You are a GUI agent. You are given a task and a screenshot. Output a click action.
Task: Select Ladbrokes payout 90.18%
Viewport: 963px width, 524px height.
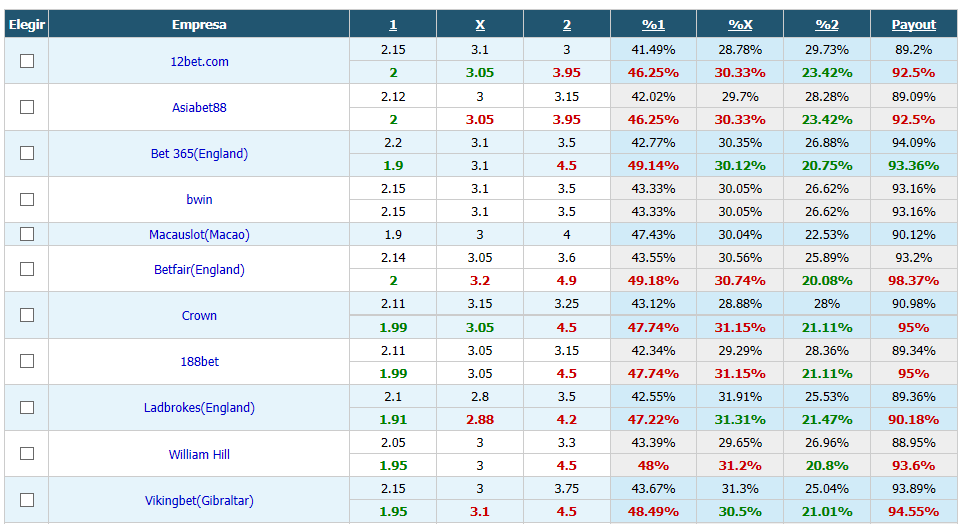[914, 420]
